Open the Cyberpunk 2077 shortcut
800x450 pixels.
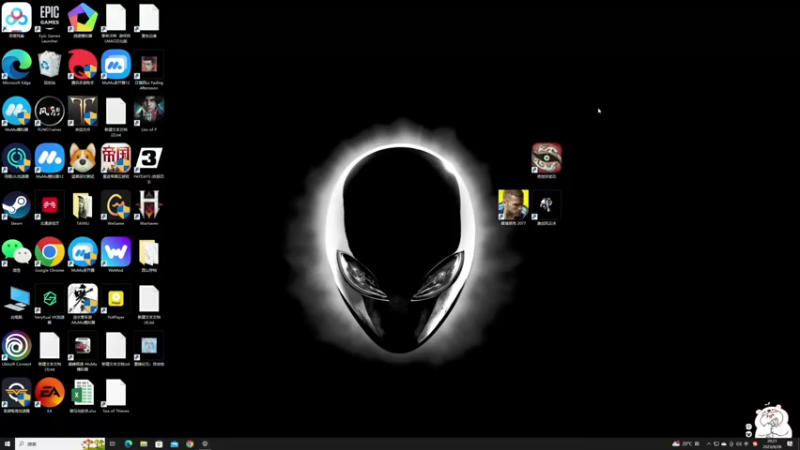(x=513, y=208)
